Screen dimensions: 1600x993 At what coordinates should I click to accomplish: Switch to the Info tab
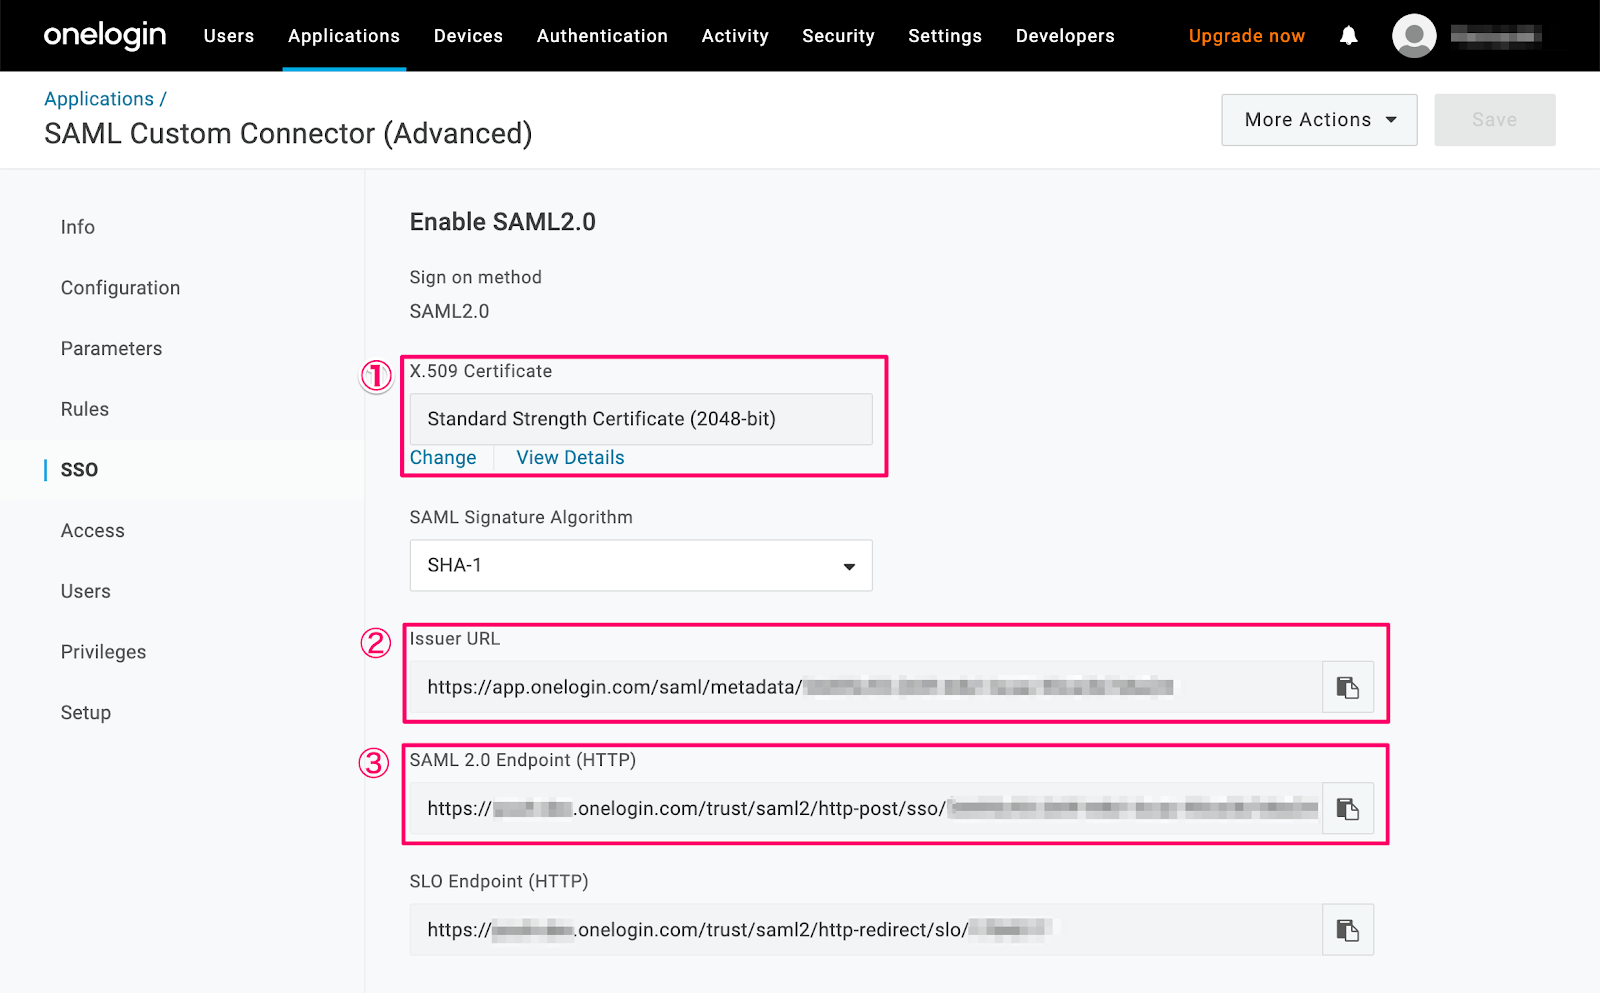click(78, 227)
